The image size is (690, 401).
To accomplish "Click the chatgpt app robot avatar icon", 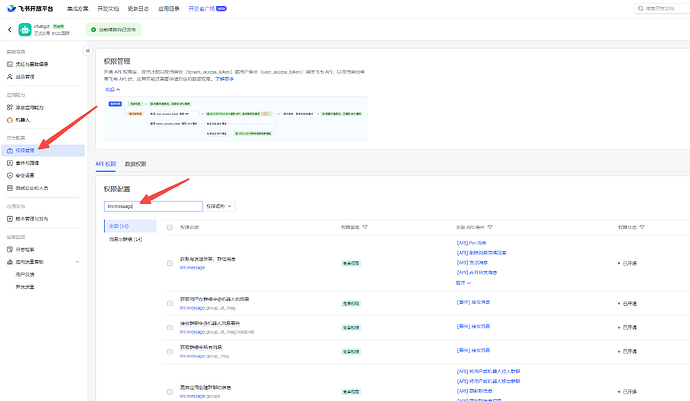I will point(25,29).
